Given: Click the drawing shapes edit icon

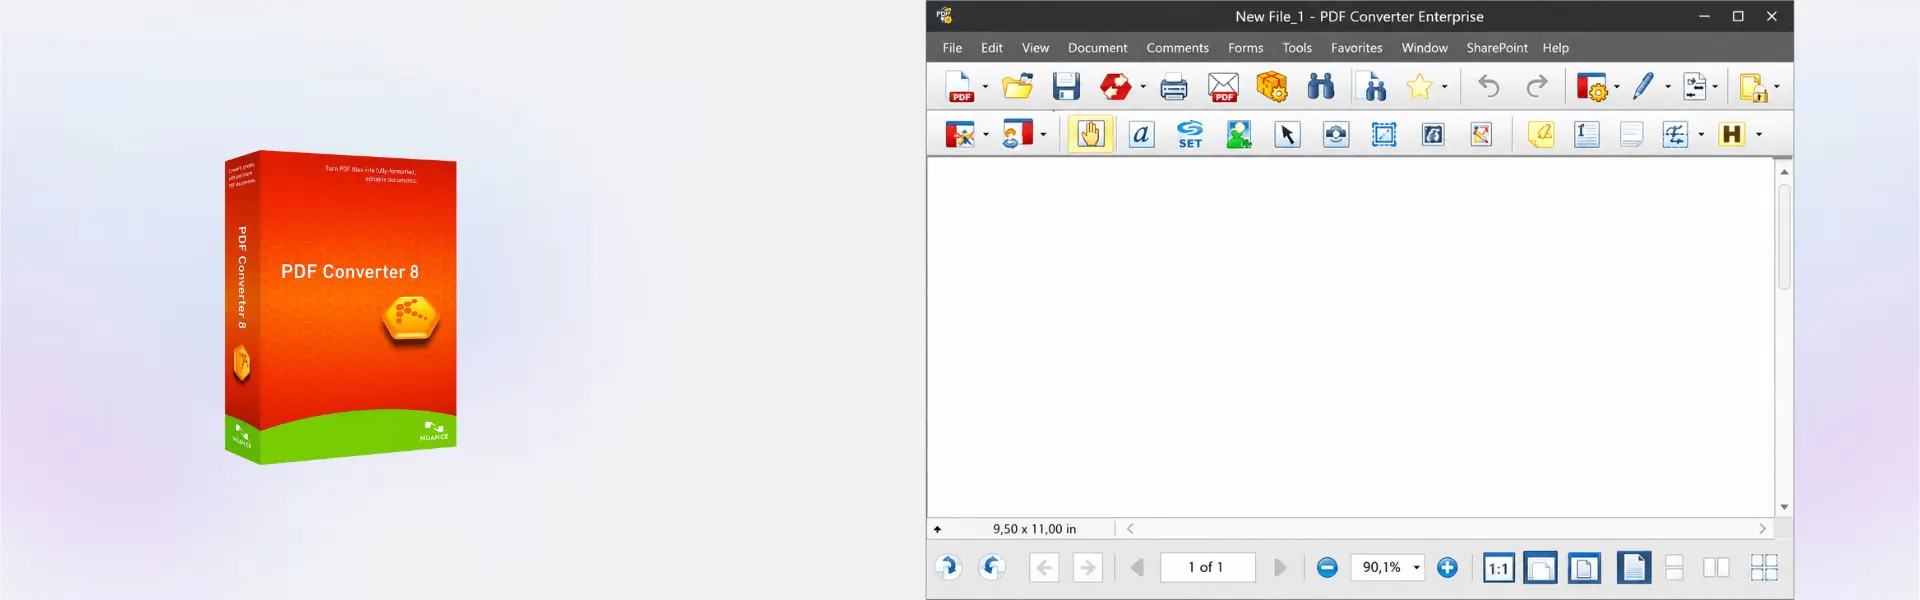Looking at the screenshot, I should coord(1481,134).
